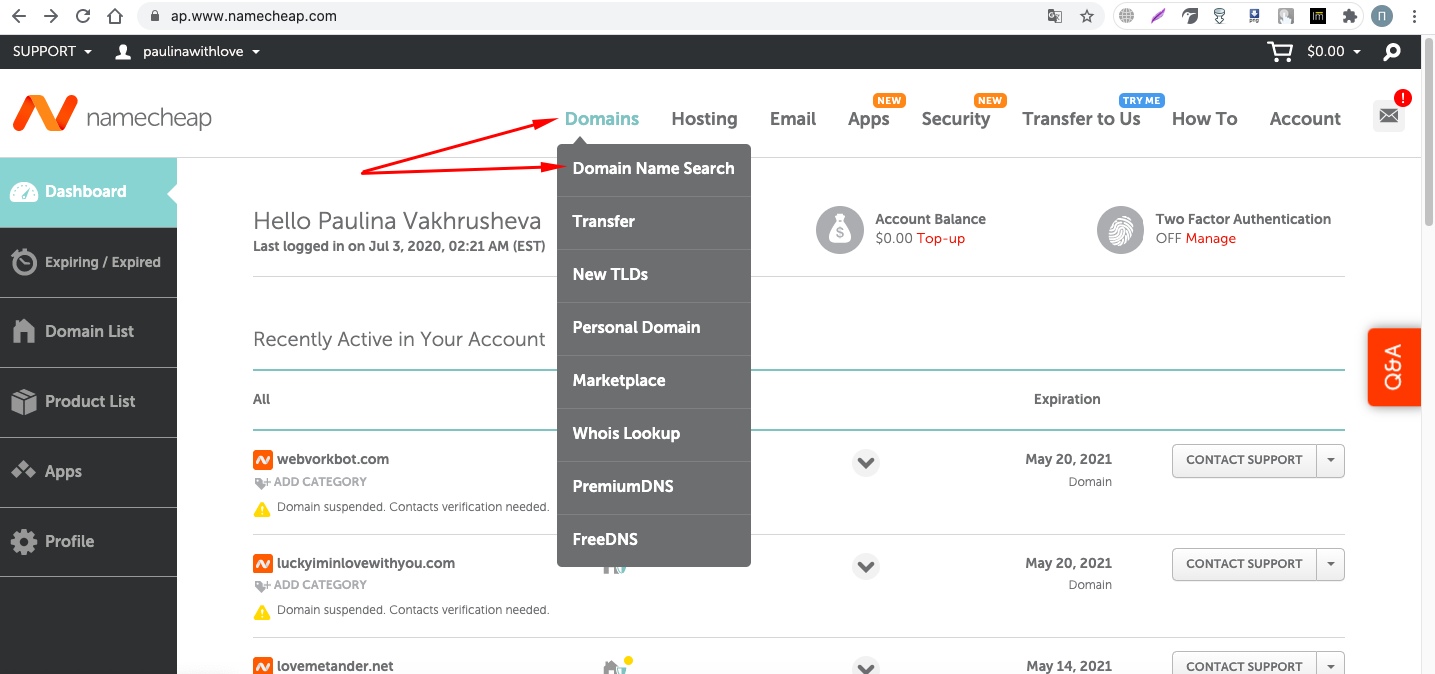
Task: Go forward in browser history
Action: pyautogui.click(x=51, y=16)
